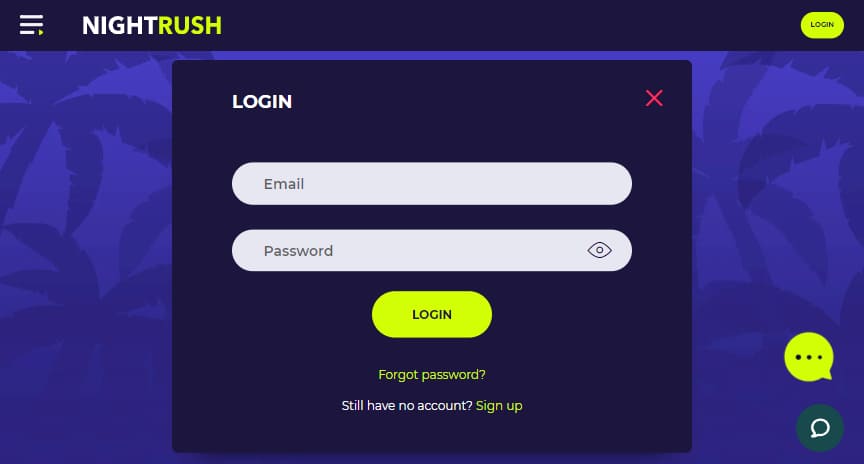The image size is (864, 464).
Task: Click the small LOGIN button in header
Action: point(822,25)
